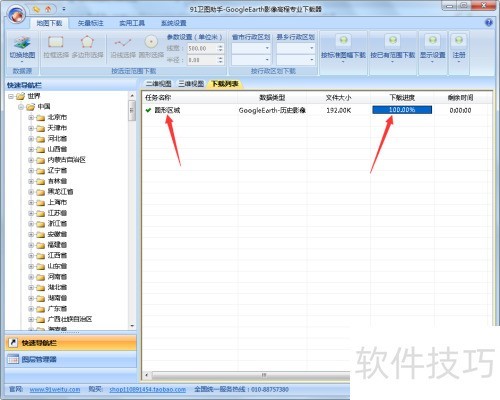This screenshot has height=400, width=500.
Task: Click the 广西壮族自治区 tree item
Action: pyautogui.click(x=70, y=319)
